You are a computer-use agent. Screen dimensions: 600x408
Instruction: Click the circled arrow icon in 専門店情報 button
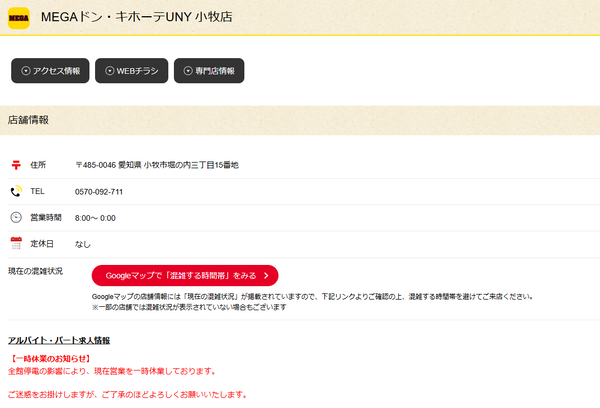click(x=188, y=71)
